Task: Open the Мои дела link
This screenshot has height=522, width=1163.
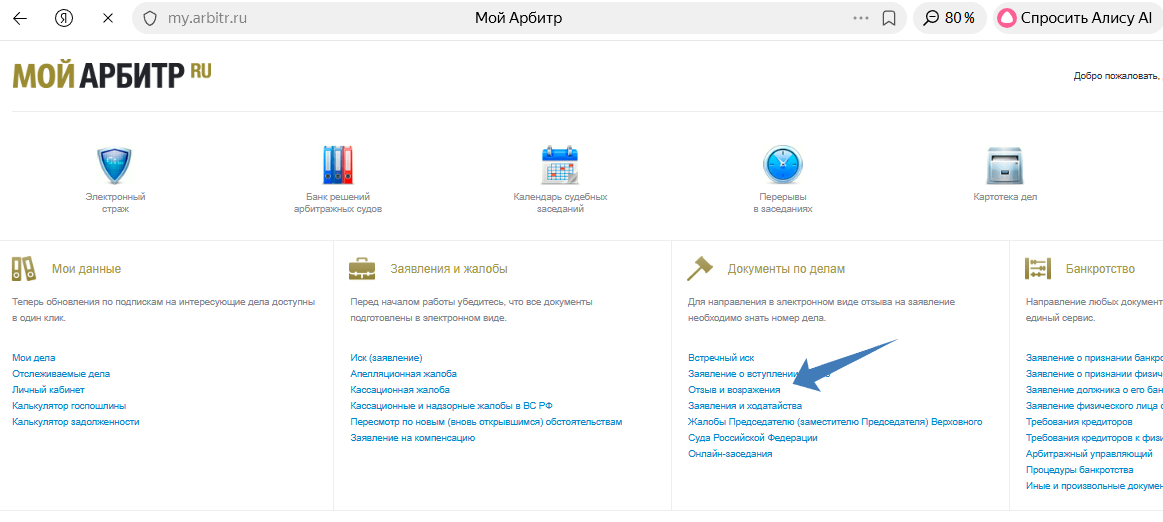Action: [x=33, y=357]
